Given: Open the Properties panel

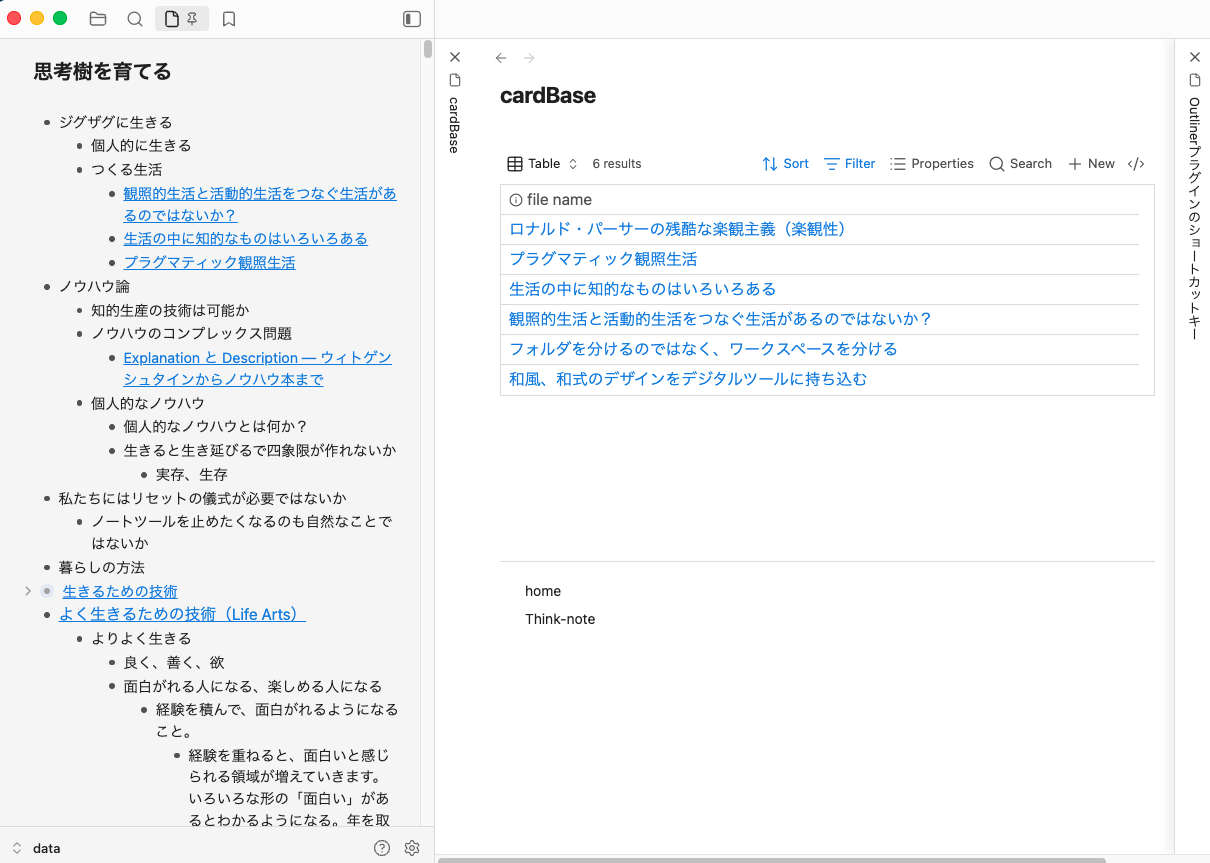Looking at the screenshot, I should [931, 164].
